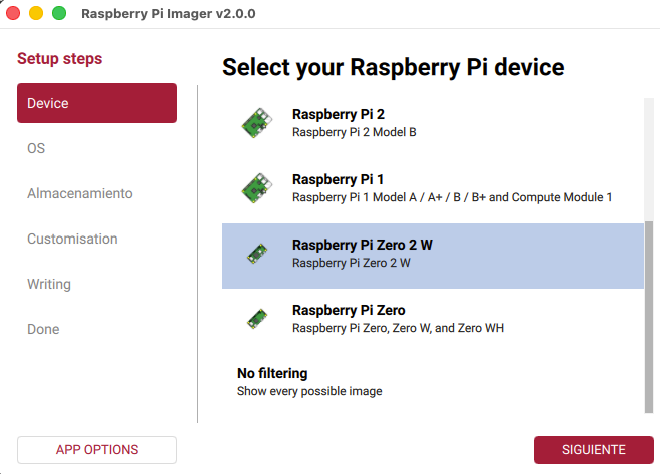This screenshot has width=660, height=474.
Task: Select Raspberry Pi 2 Model B entry
Action: click(x=354, y=131)
